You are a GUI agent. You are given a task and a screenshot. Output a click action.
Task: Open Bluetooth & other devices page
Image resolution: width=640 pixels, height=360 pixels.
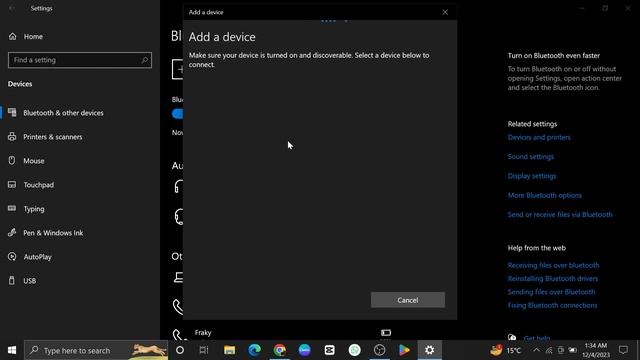coord(63,113)
